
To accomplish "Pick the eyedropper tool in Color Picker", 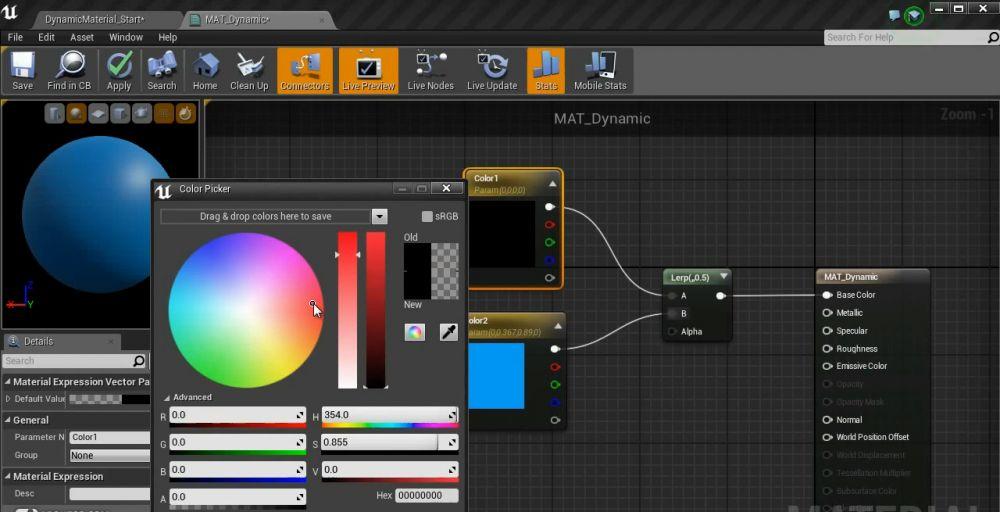I will pyautogui.click(x=448, y=332).
